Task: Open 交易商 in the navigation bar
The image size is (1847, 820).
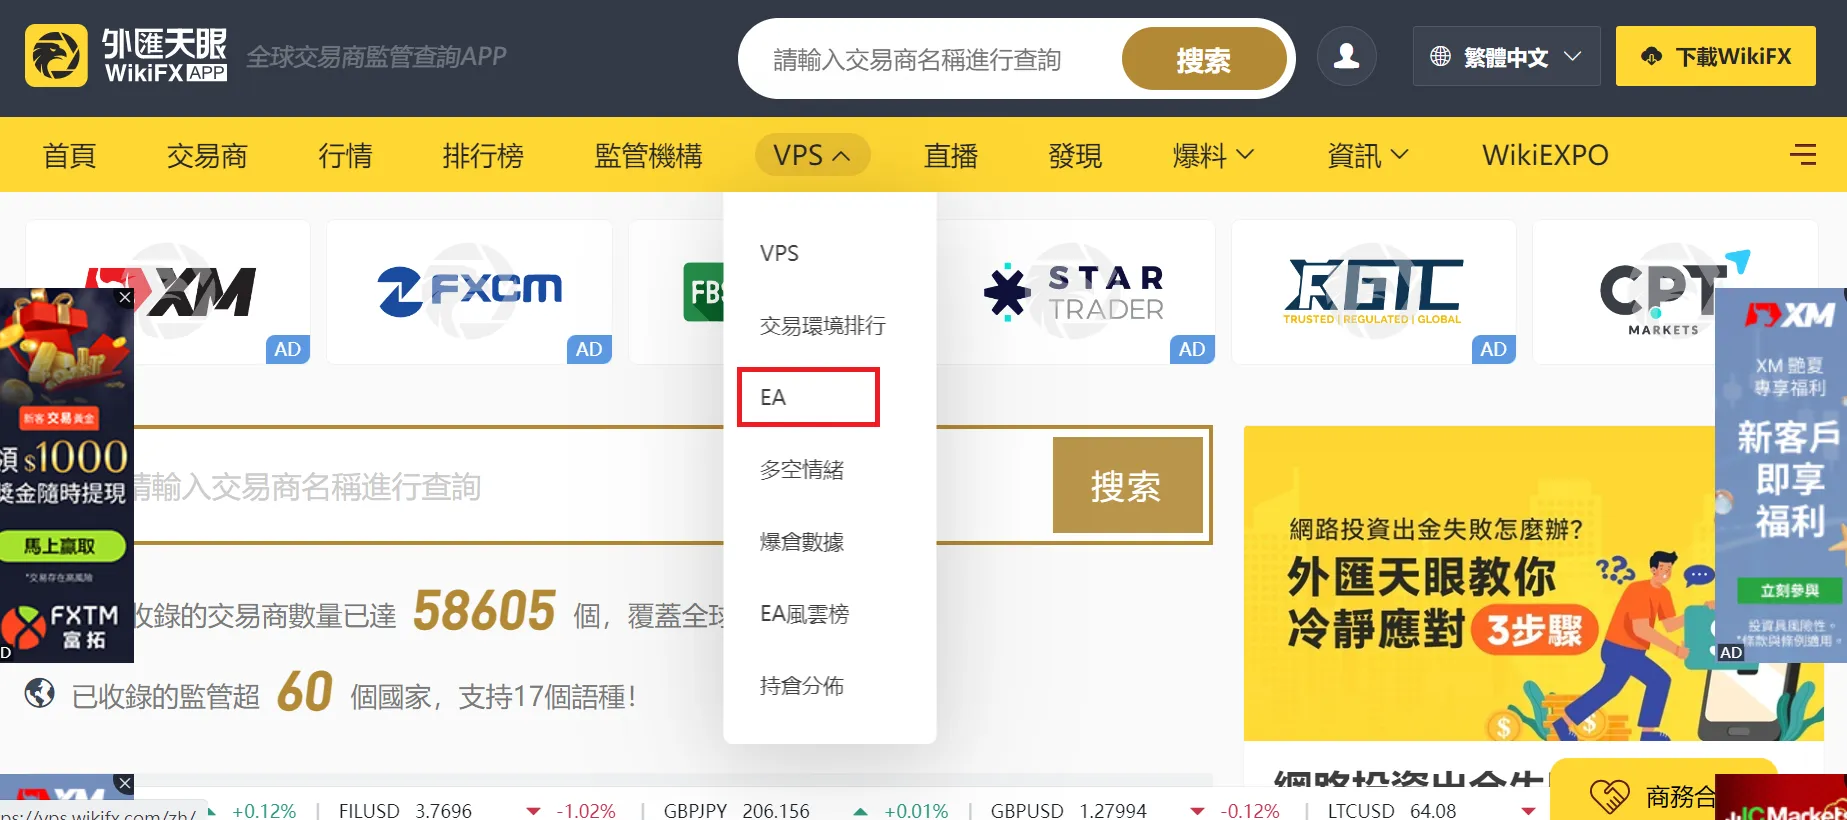Action: point(207,155)
